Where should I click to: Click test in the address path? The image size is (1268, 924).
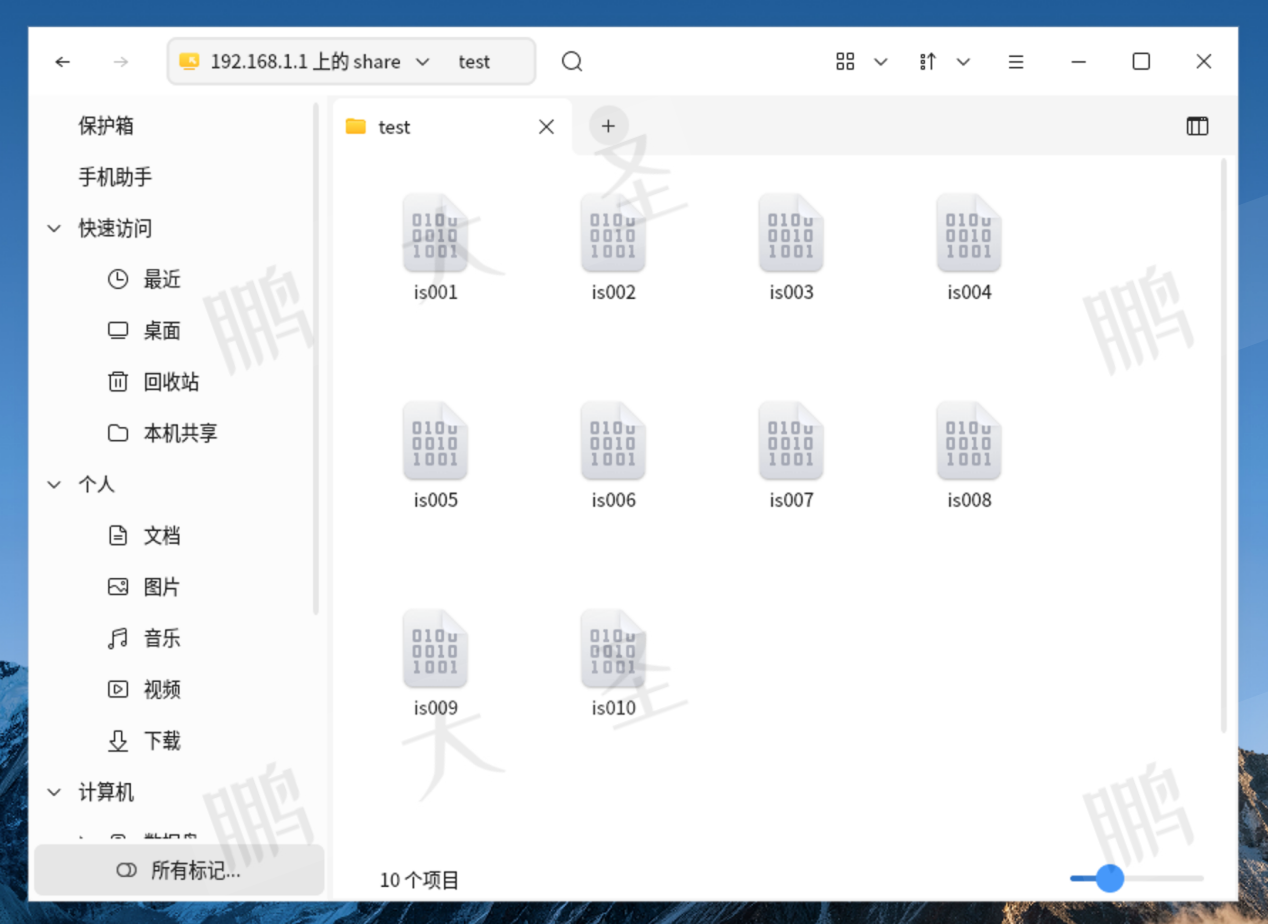474,62
